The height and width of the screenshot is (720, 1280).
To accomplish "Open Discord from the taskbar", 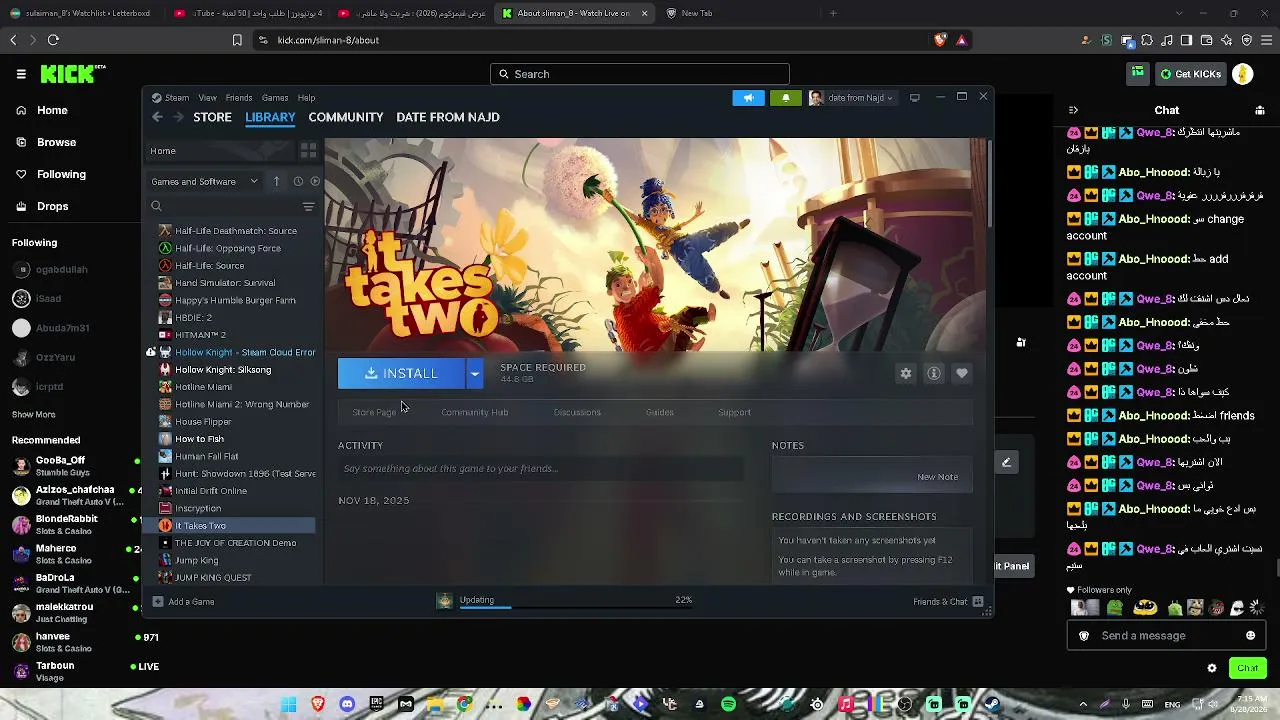I will coord(347,704).
